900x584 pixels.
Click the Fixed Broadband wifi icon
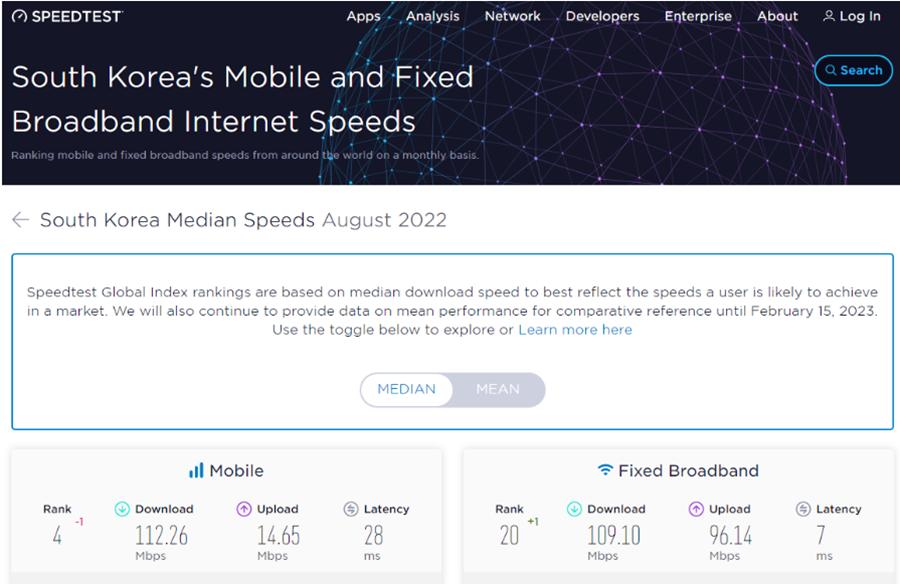605,470
